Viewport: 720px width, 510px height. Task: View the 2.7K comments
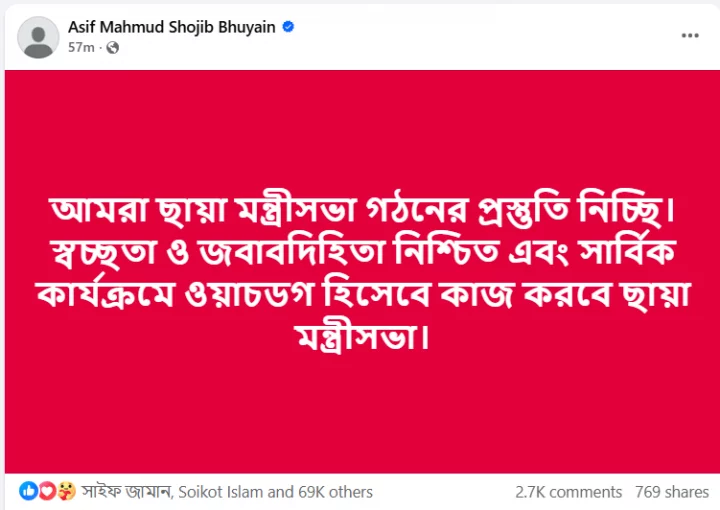click(x=568, y=492)
